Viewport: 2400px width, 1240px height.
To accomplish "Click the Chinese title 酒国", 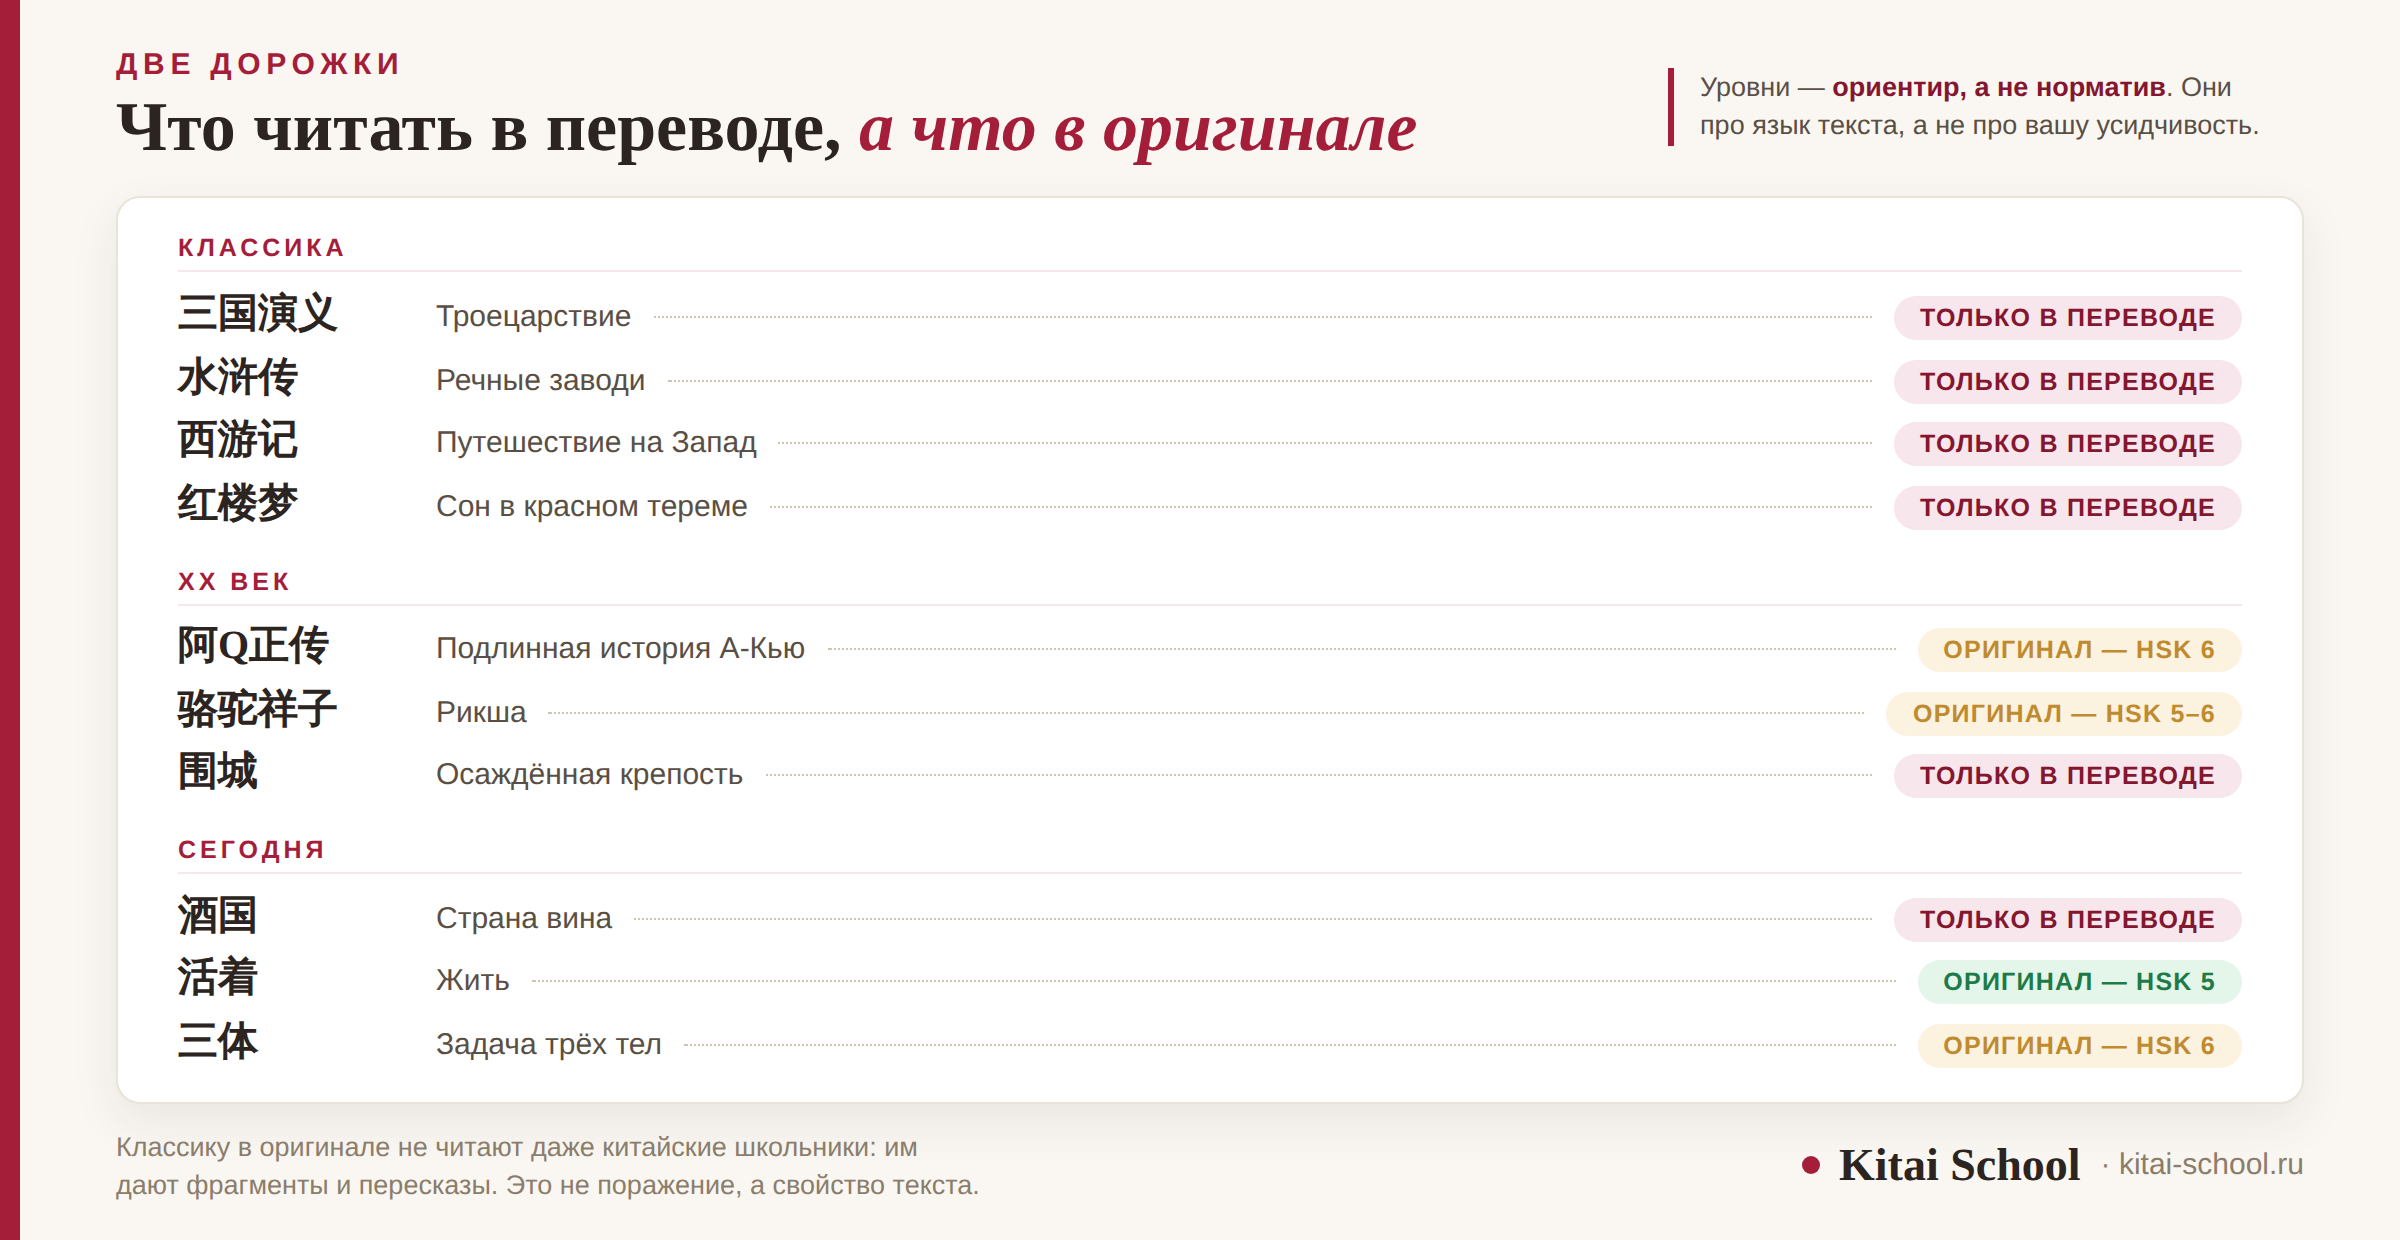I will point(217,916).
